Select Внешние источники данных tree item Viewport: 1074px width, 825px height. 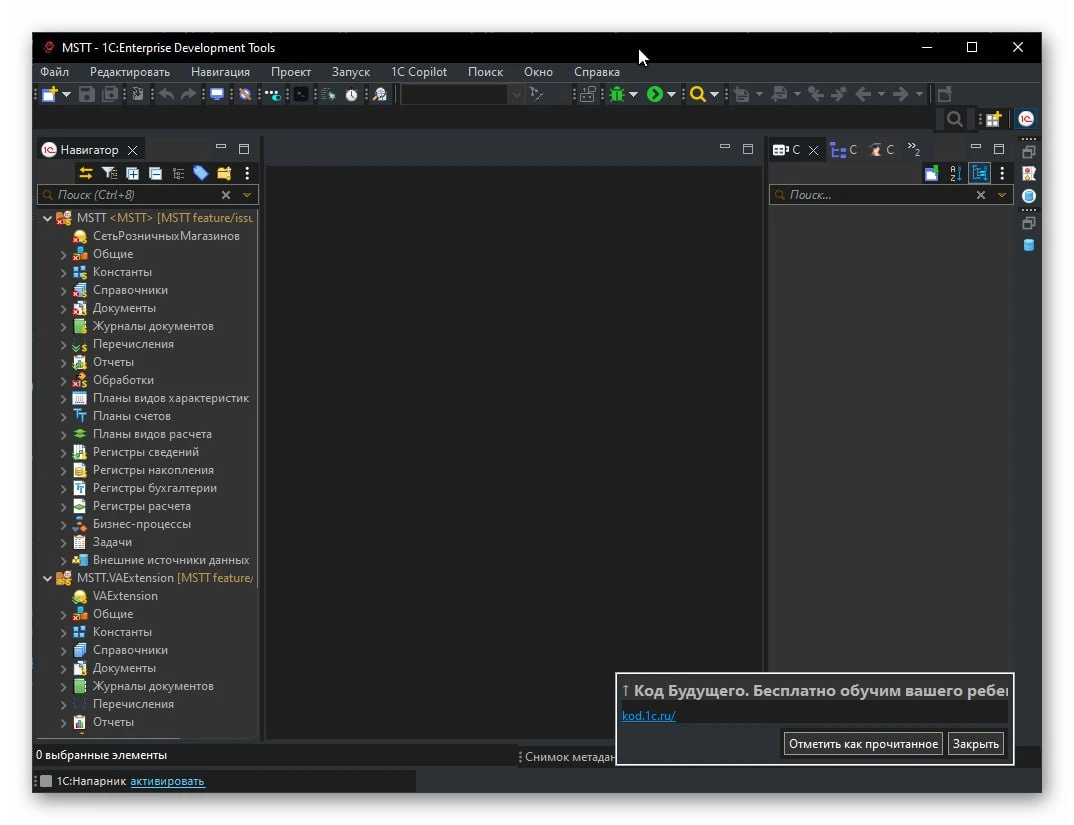(171, 561)
